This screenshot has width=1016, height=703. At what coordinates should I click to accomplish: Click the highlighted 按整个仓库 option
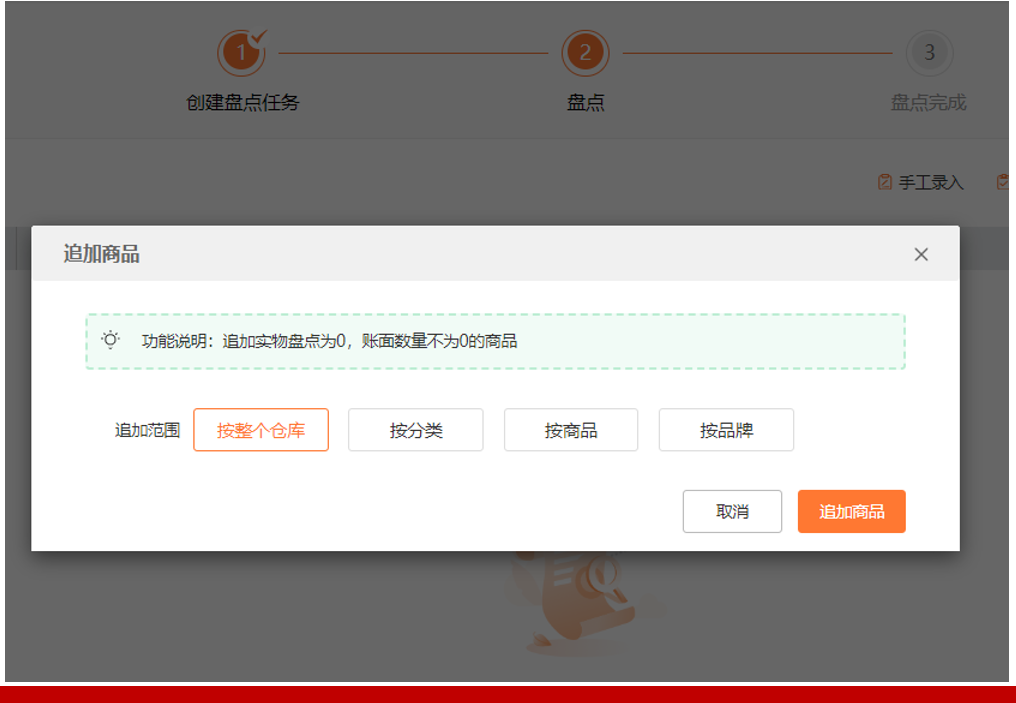[x=261, y=429]
